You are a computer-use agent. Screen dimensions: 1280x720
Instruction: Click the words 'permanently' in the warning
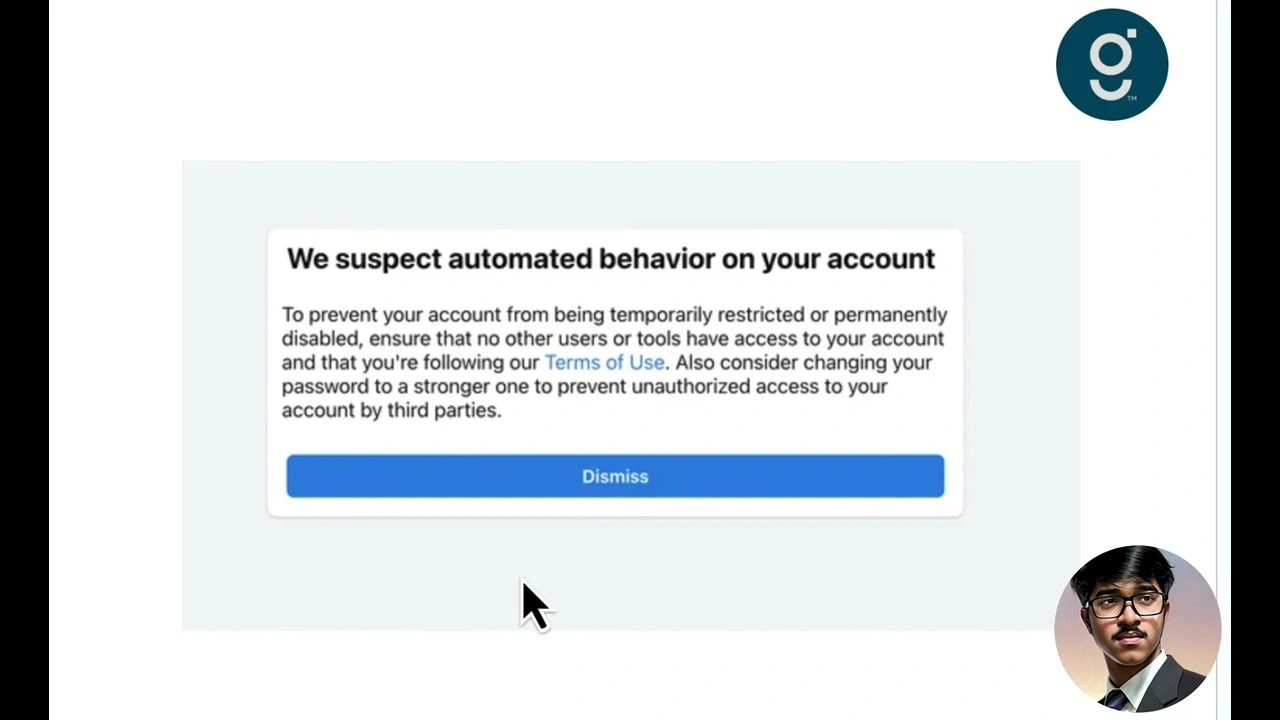890,315
